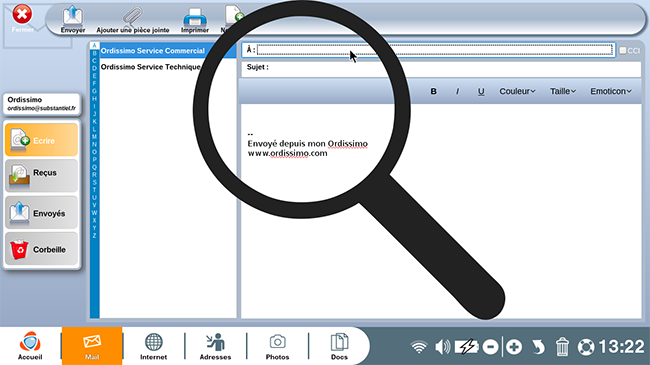The height and width of the screenshot is (365, 650).
Task: Open the Emoticon dropdown
Action: [611, 91]
